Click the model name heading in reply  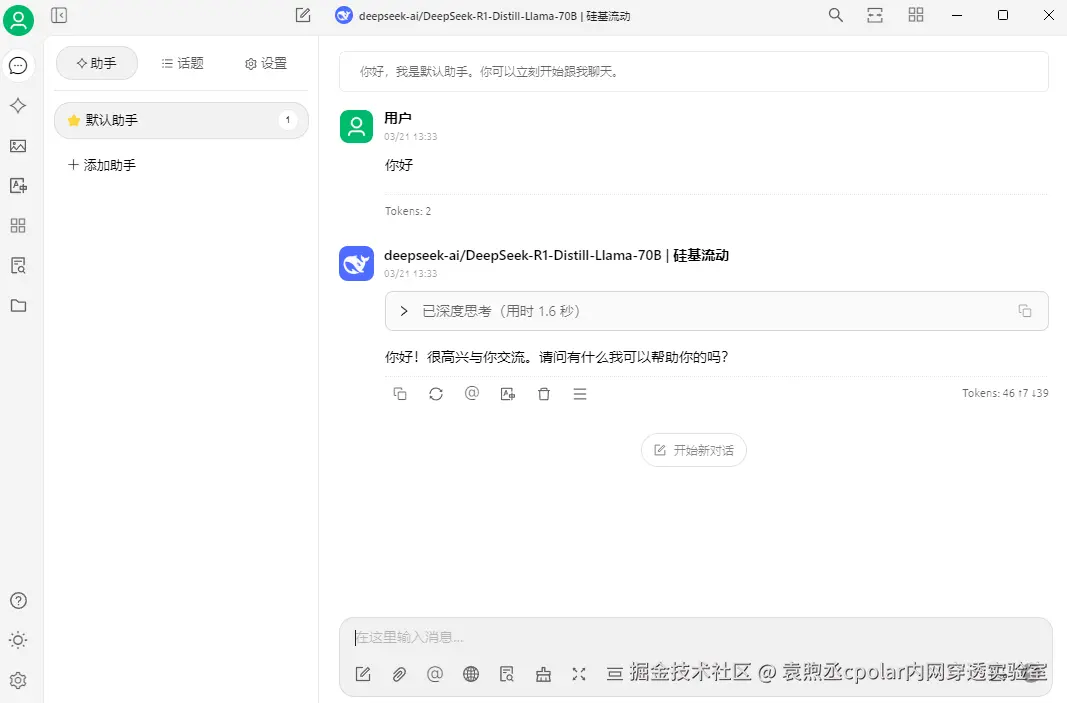[557, 255]
